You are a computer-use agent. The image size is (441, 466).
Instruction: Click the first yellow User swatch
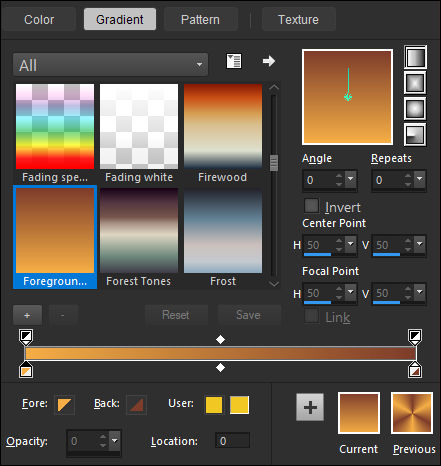click(x=214, y=405)
